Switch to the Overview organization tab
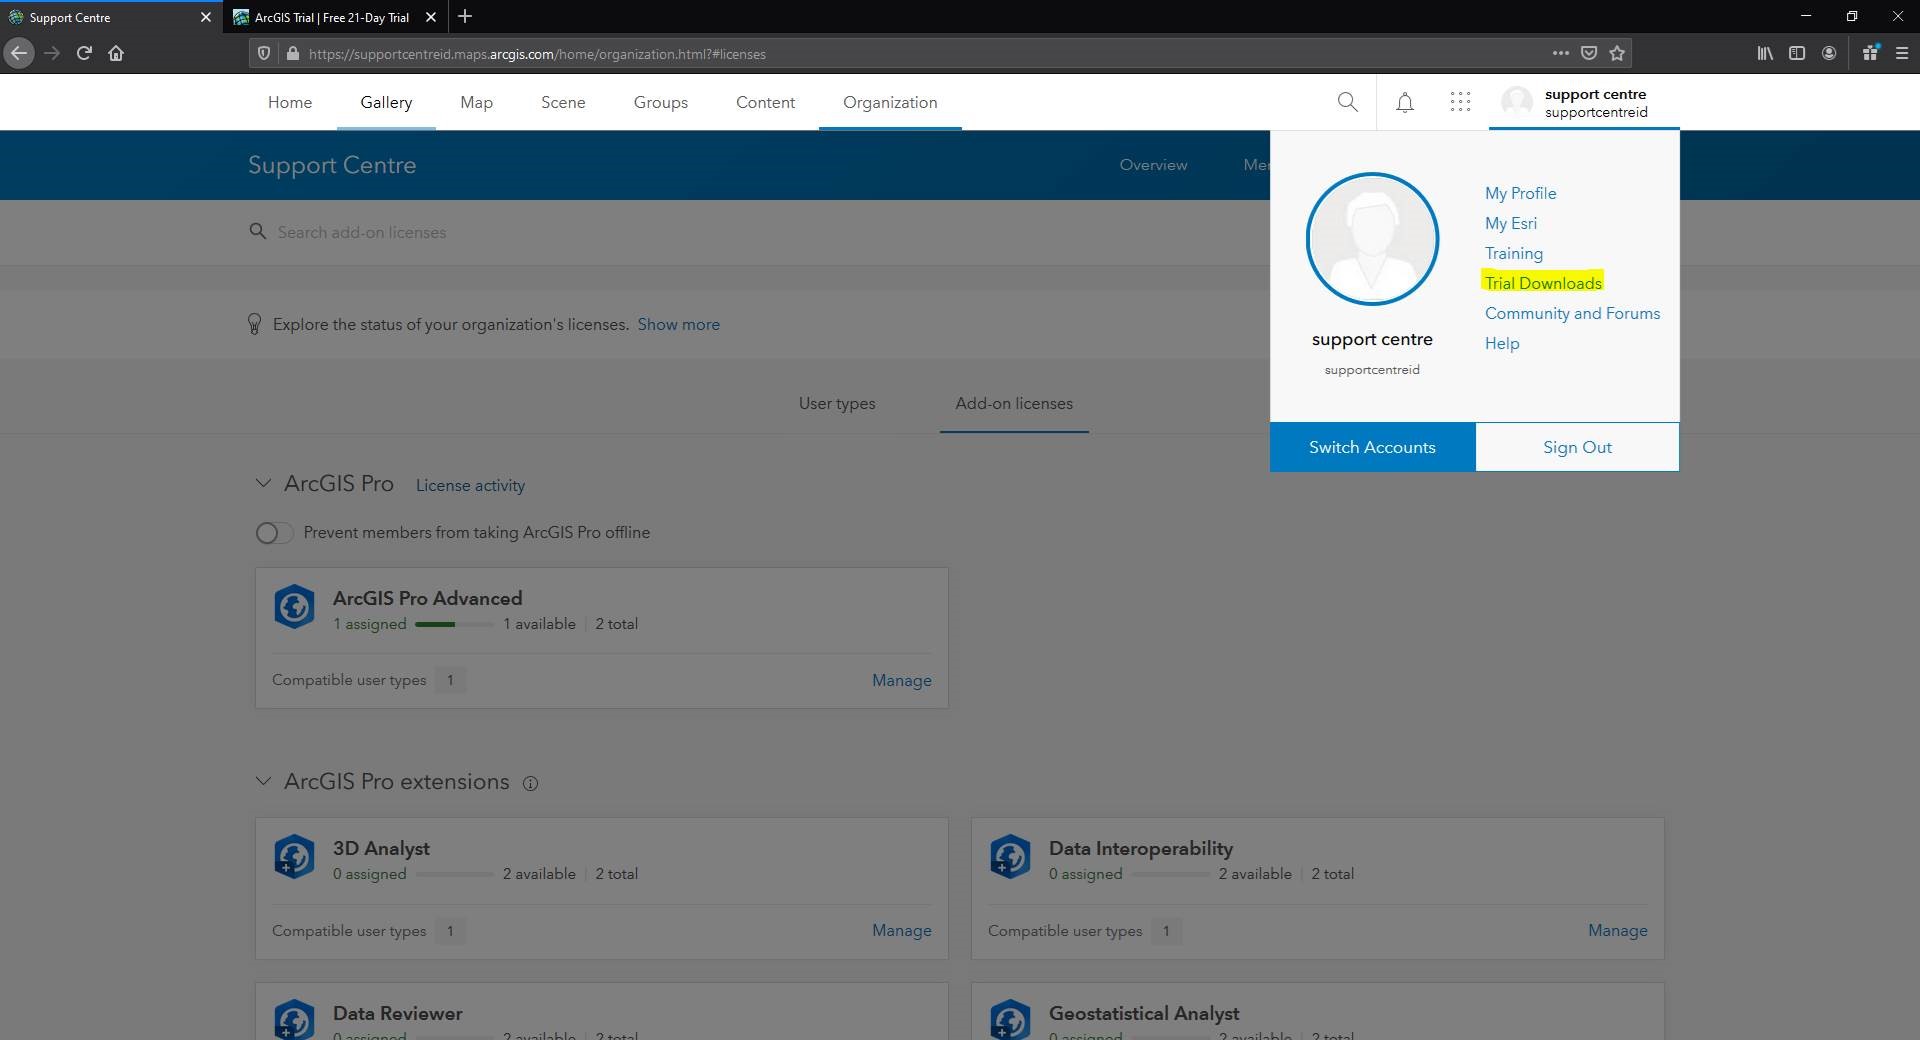The image size is (1920, 1040). tap(1153, 165)
